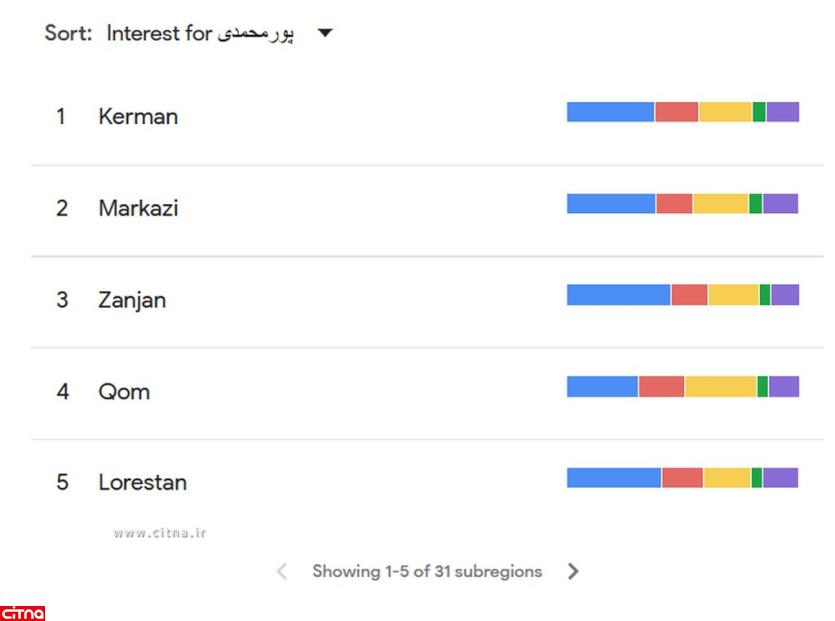Click yellow segment of Kerman bar
Viewport: 835px width, 621px height.
point(725,112)
